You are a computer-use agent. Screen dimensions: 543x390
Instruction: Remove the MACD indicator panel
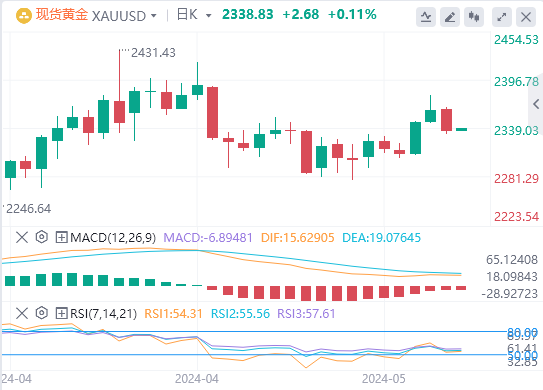point(22,238)
